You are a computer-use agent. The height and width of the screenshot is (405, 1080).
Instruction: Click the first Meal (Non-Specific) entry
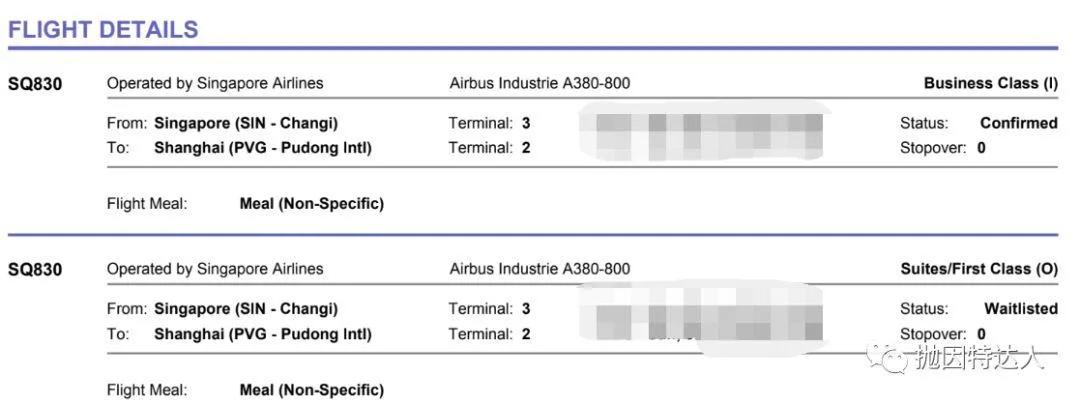point(311,204)
